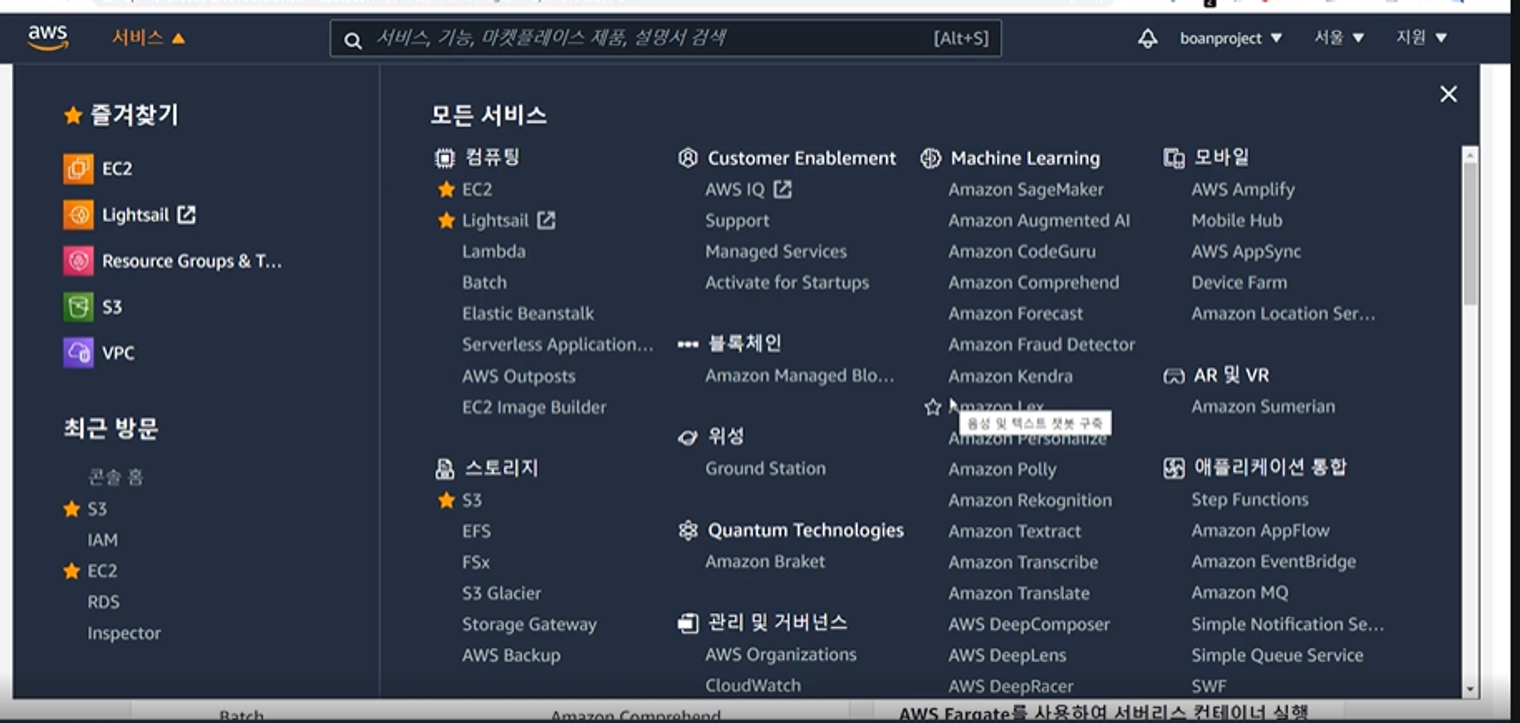
Task: Collapse the 서비스 services dropdown
Action: [148, 38]
